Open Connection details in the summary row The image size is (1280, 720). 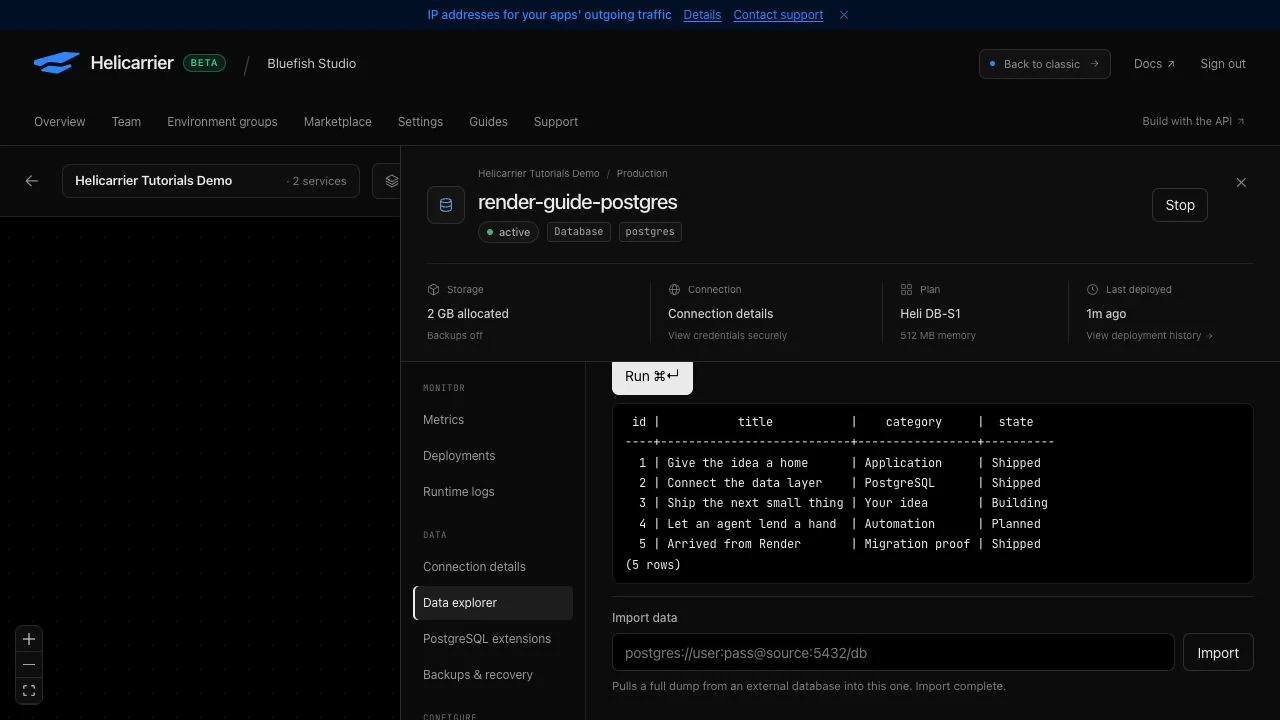(720, 314)
